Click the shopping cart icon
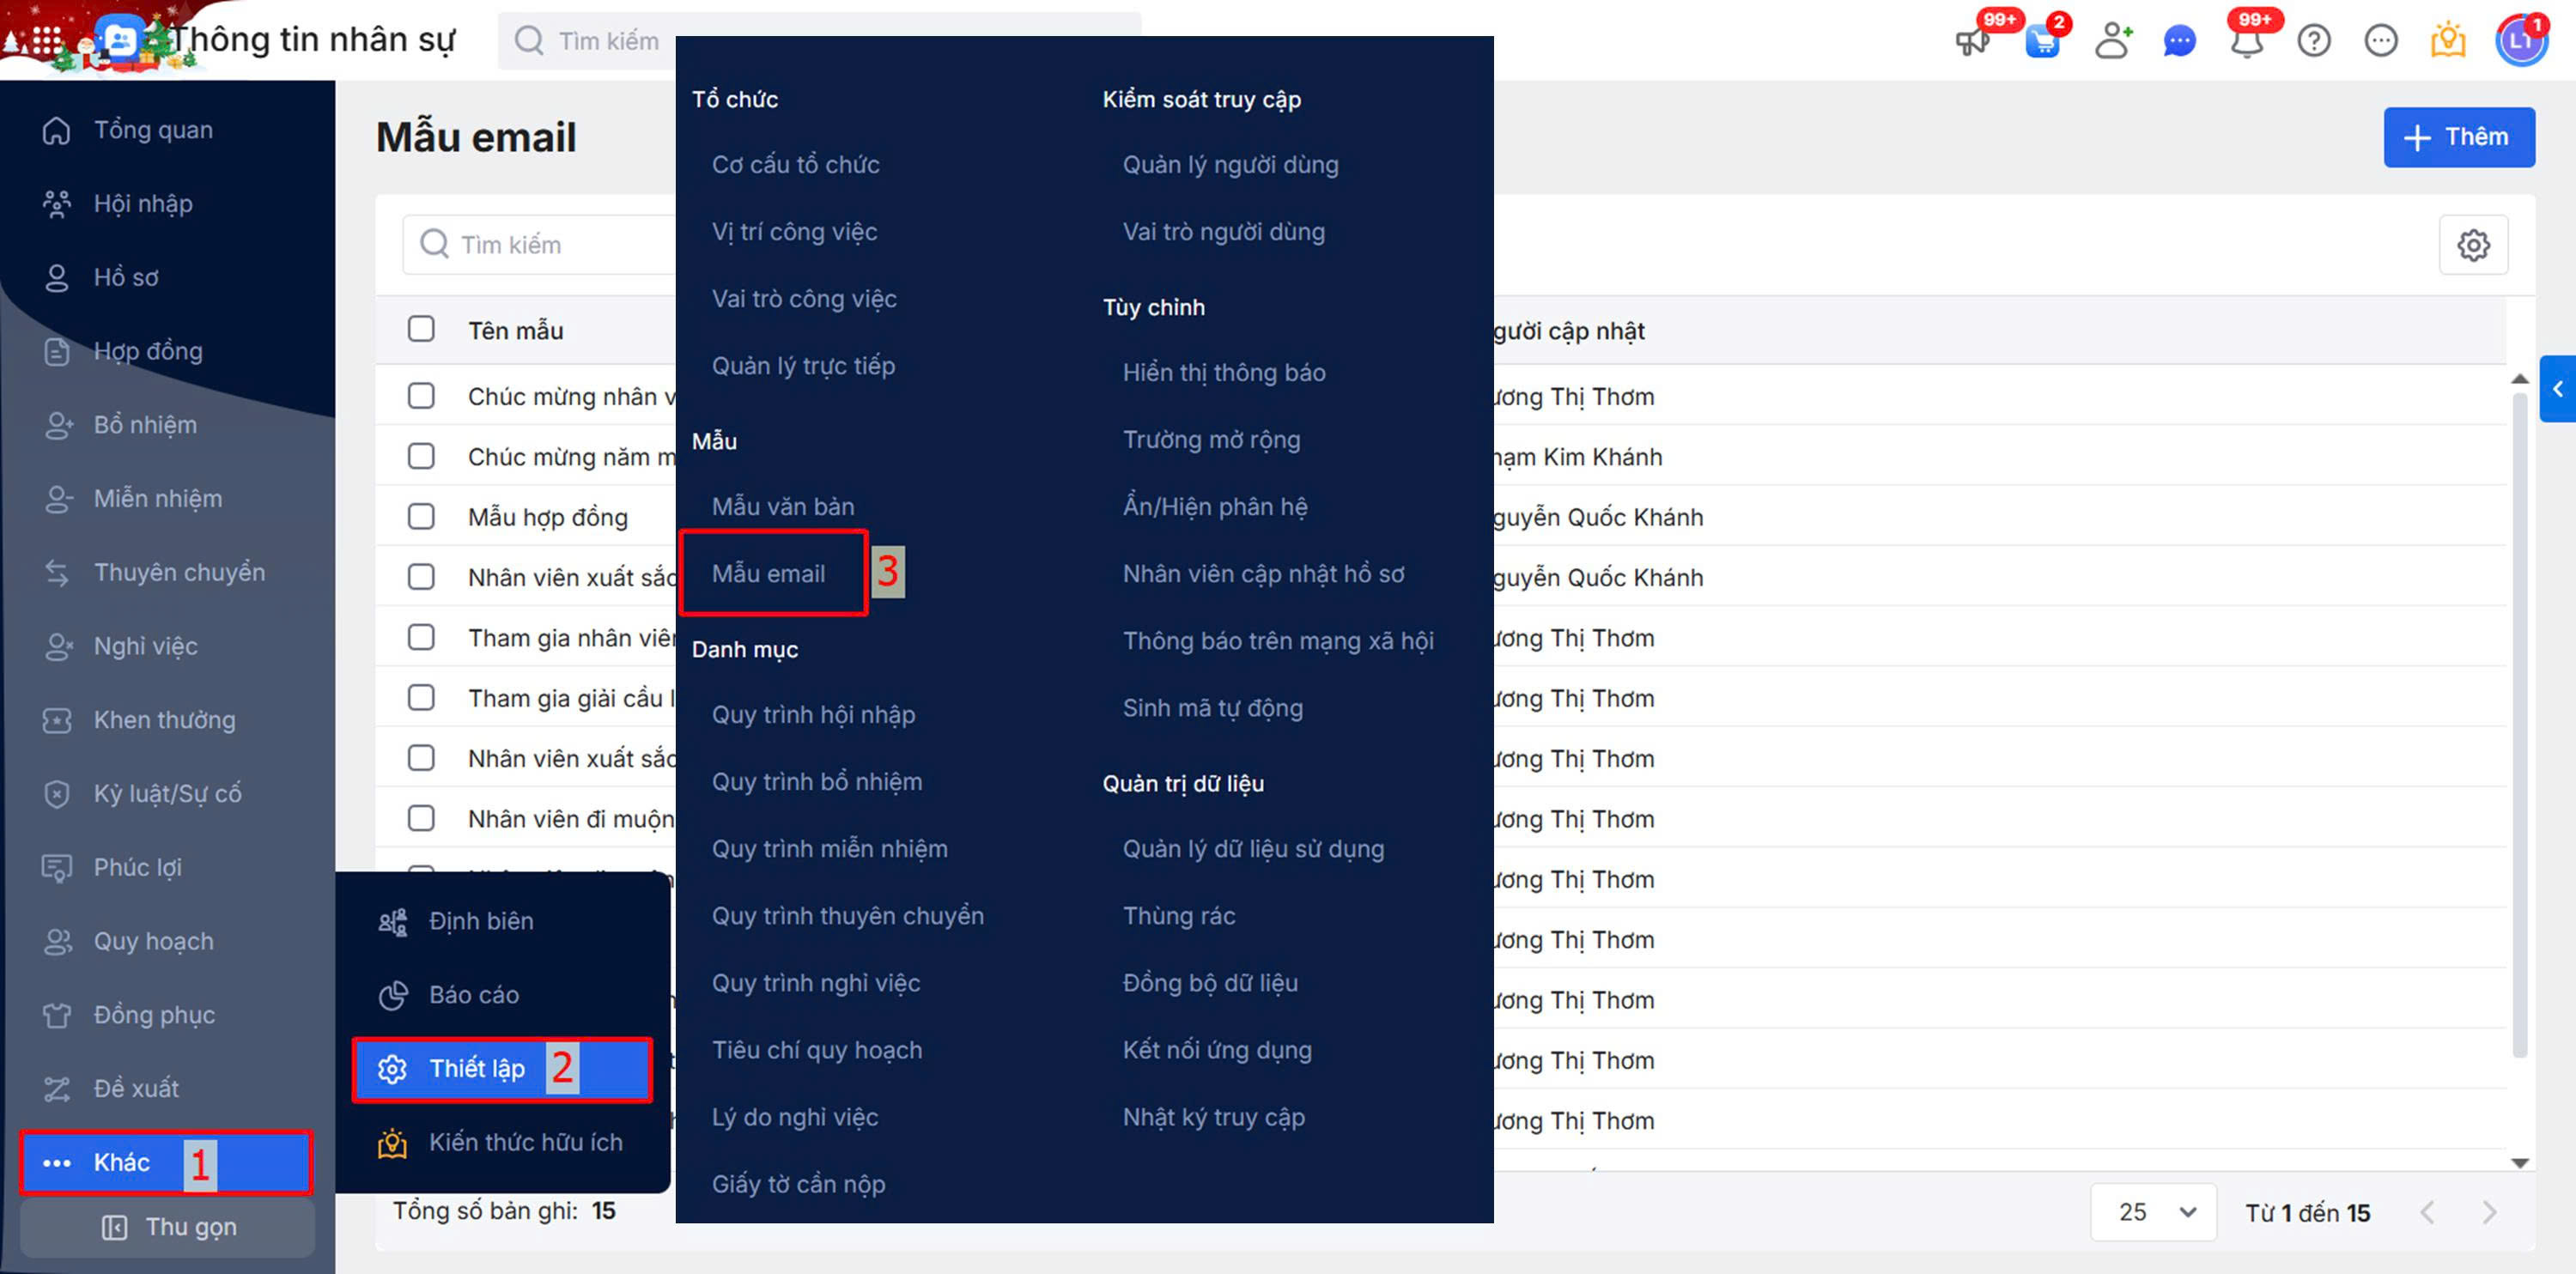 (x=2042, y=42)
